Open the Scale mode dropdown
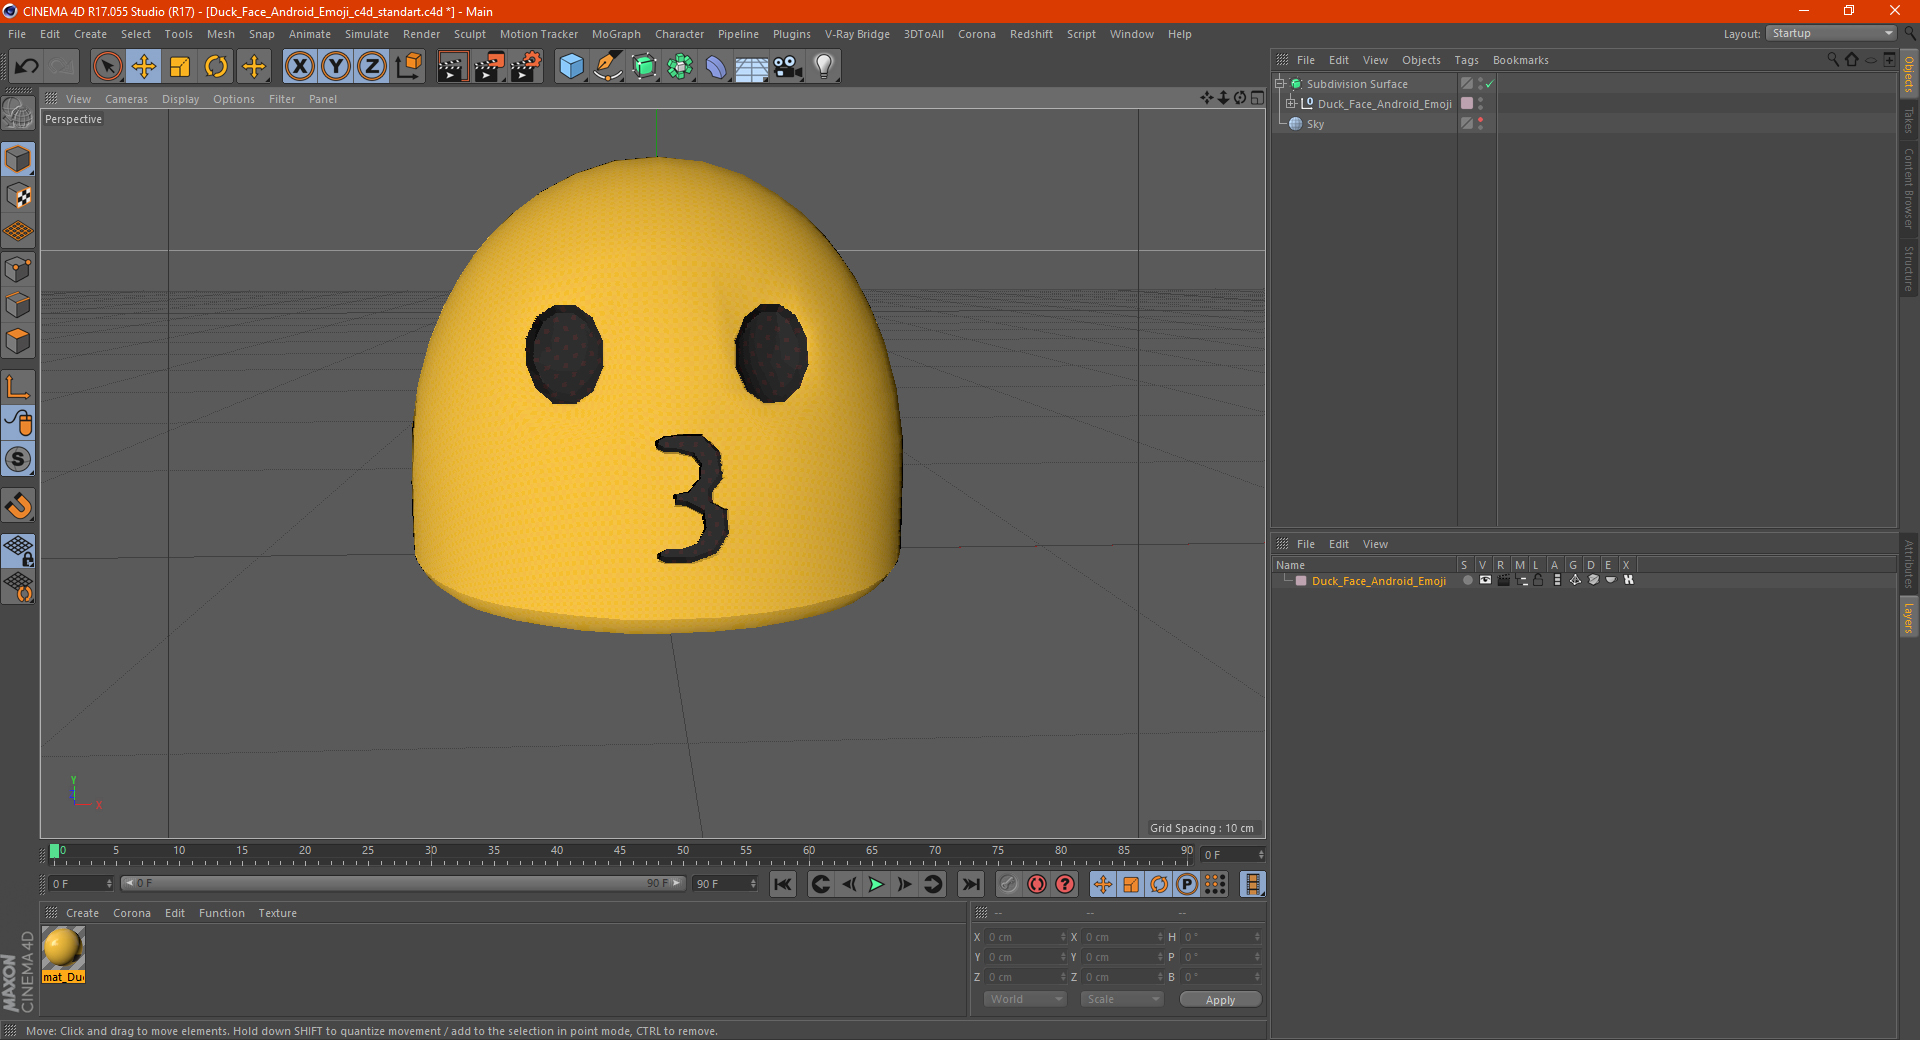This screenshot has width=1920, height=1040. pos(1122,999)
